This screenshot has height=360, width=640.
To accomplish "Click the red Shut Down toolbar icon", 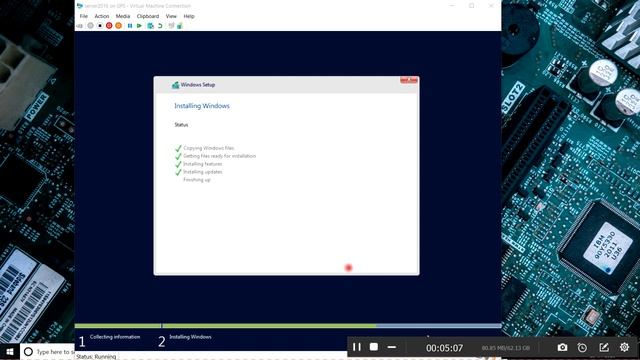I will (x=109, y=26).
